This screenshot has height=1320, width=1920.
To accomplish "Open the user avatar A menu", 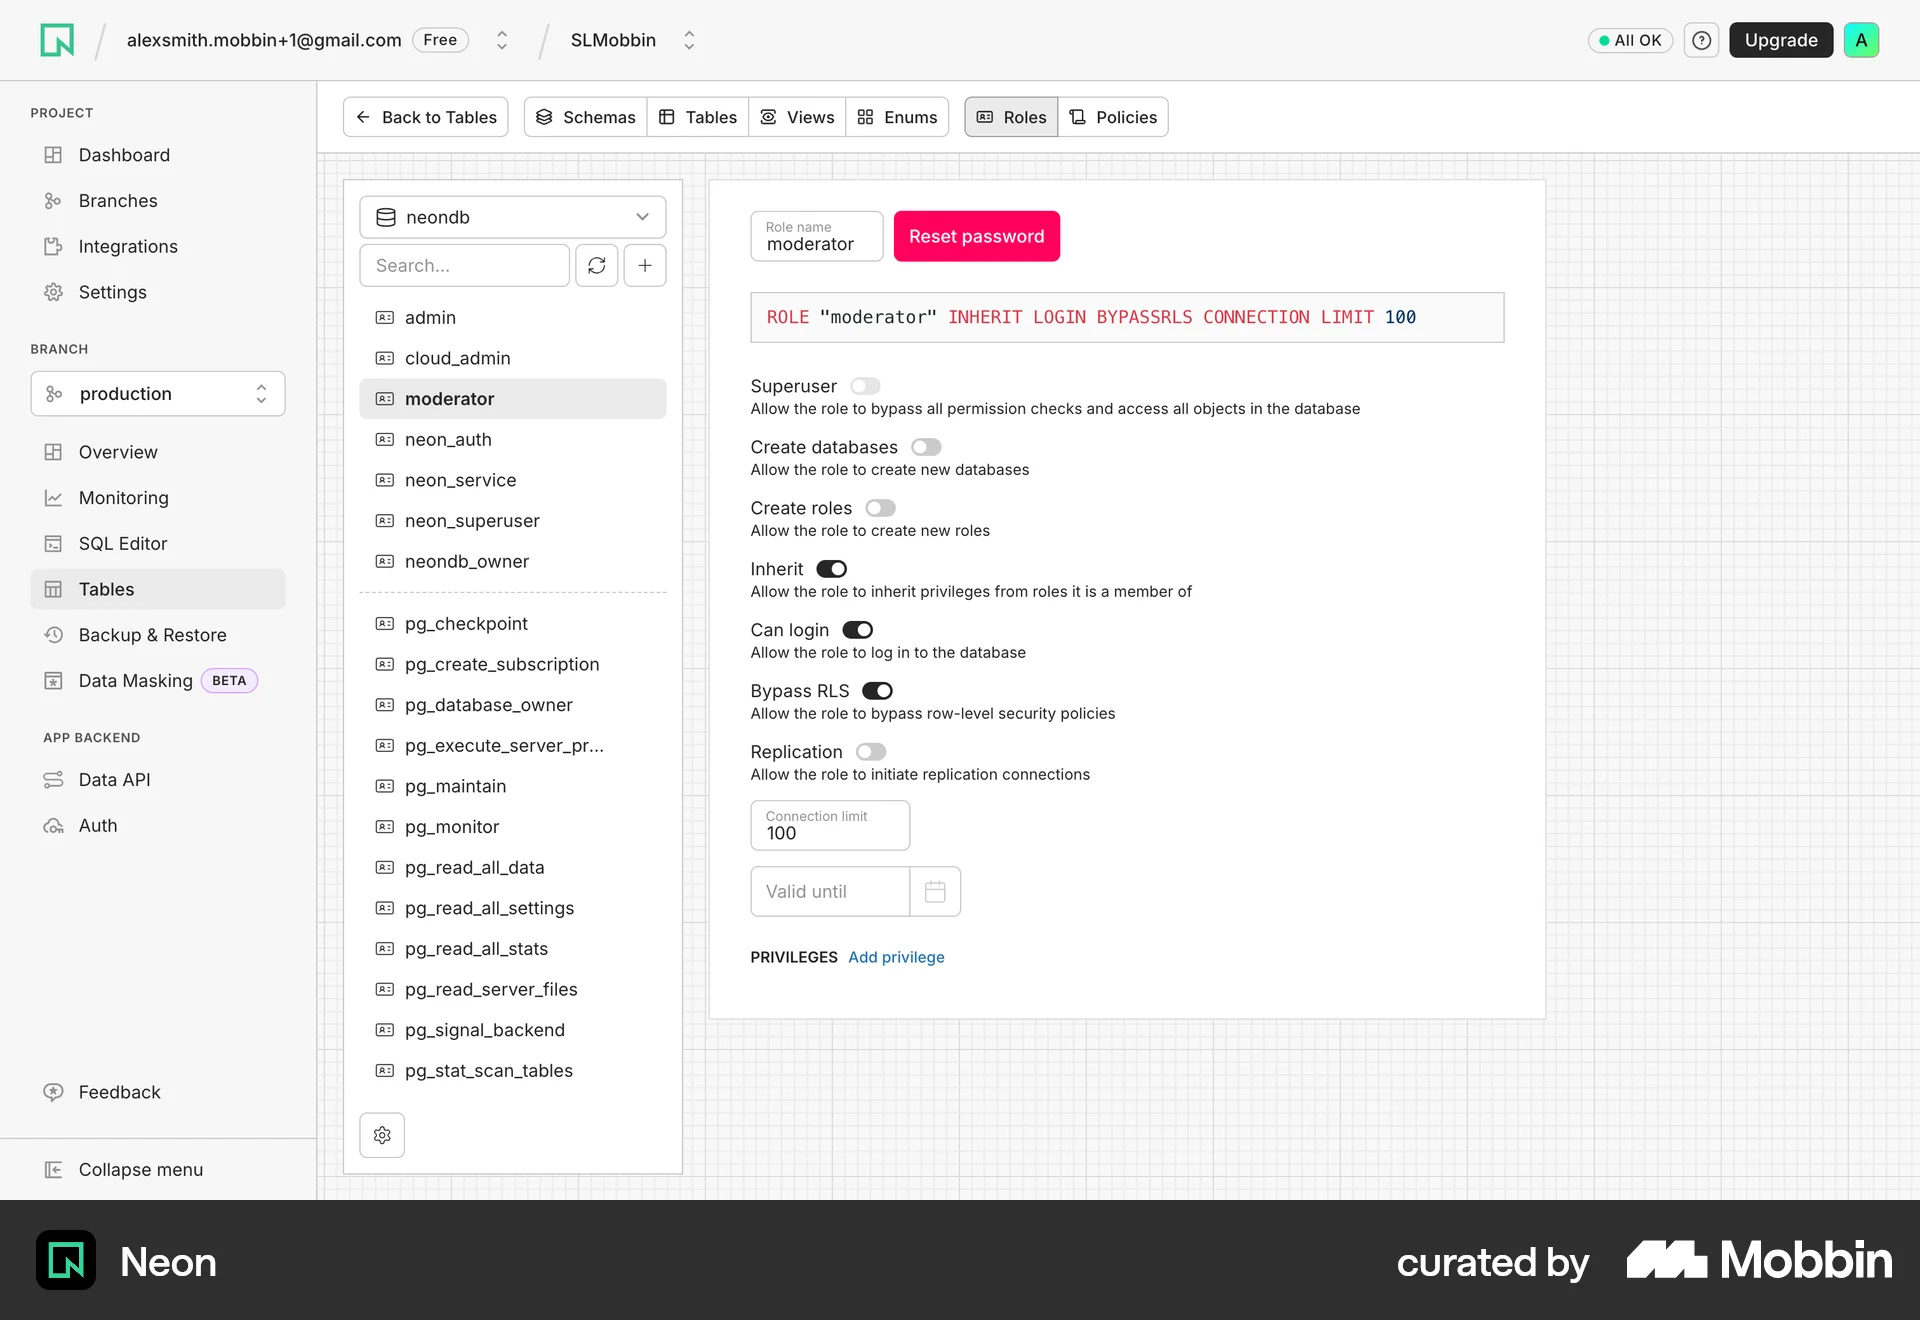I will [1861, 40].
